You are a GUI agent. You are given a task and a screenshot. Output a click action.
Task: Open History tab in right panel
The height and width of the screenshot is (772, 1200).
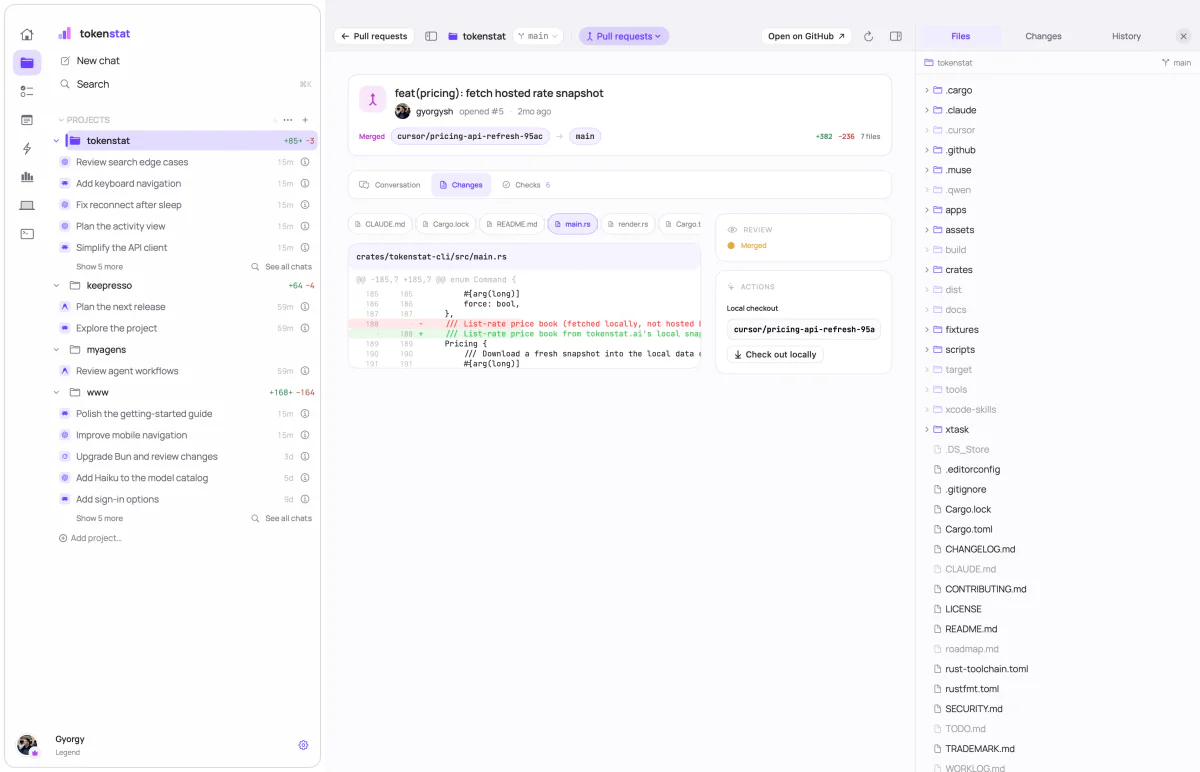click(1126, 36)
